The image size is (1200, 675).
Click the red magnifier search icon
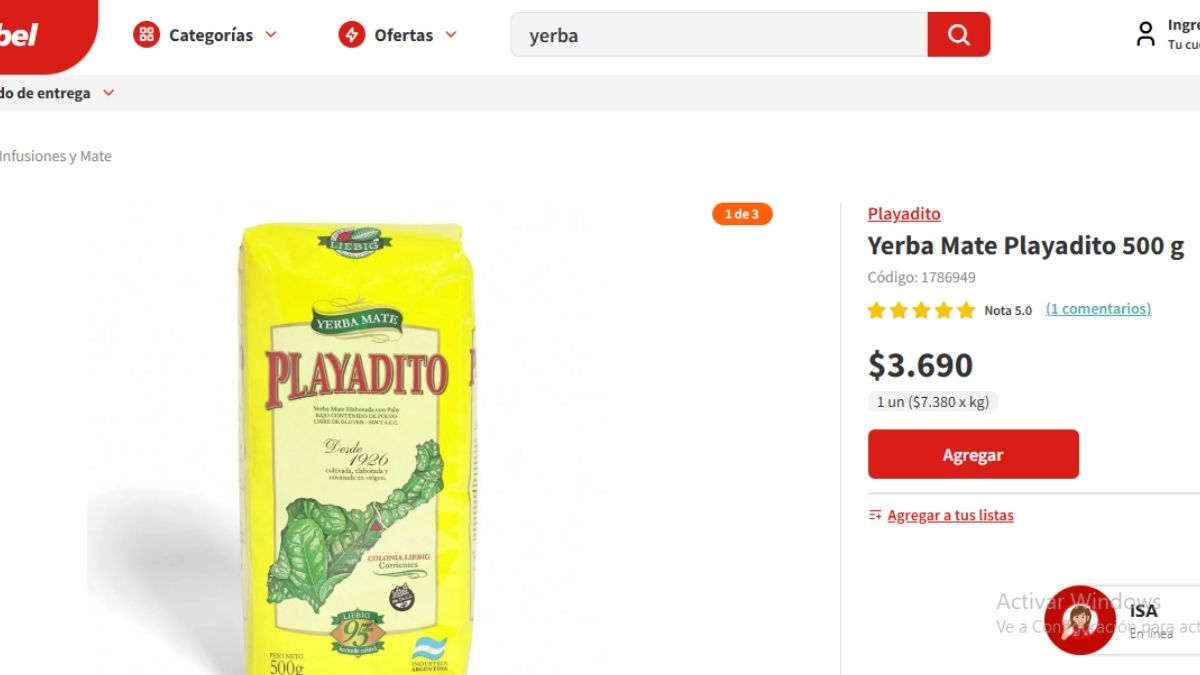958,33
